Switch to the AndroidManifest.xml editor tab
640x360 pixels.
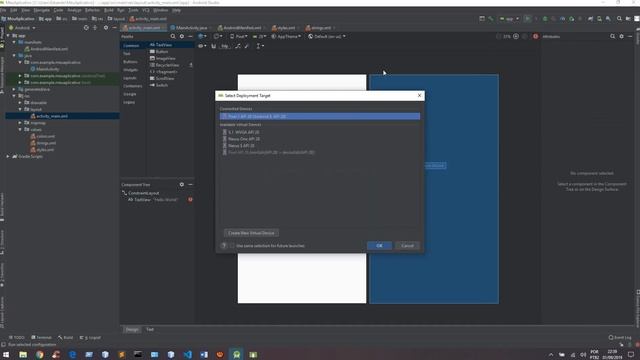pos(242,28)
